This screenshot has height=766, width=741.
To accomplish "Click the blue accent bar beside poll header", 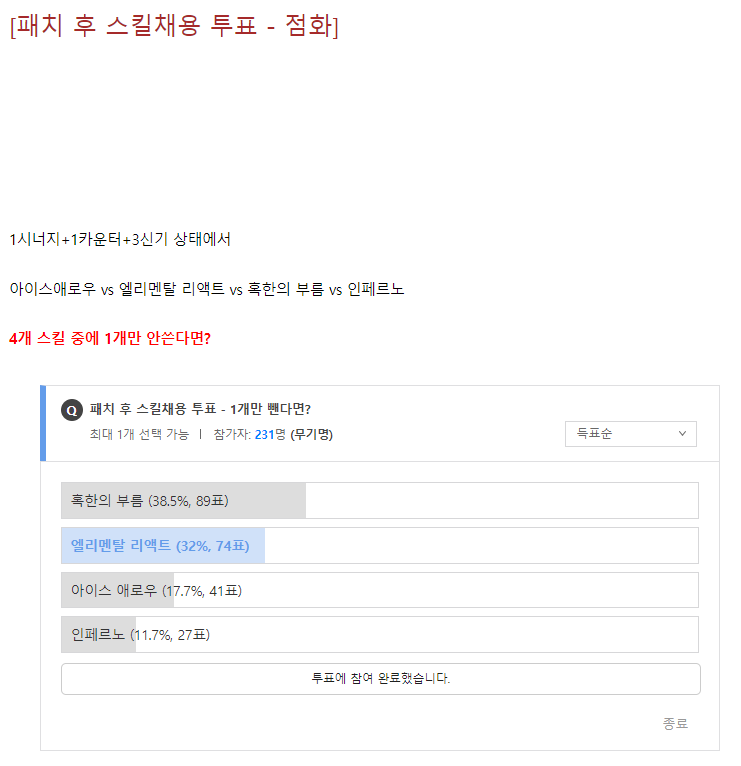I will coord(43,423).
